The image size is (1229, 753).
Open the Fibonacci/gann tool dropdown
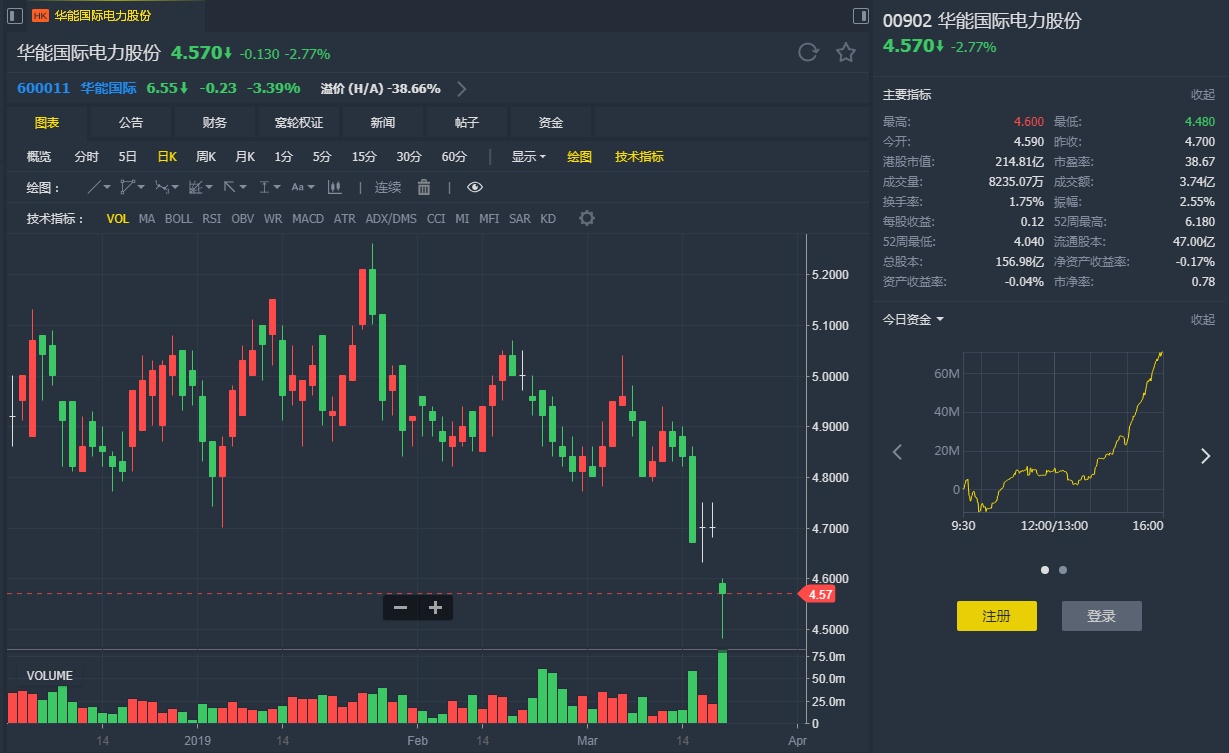200,187
